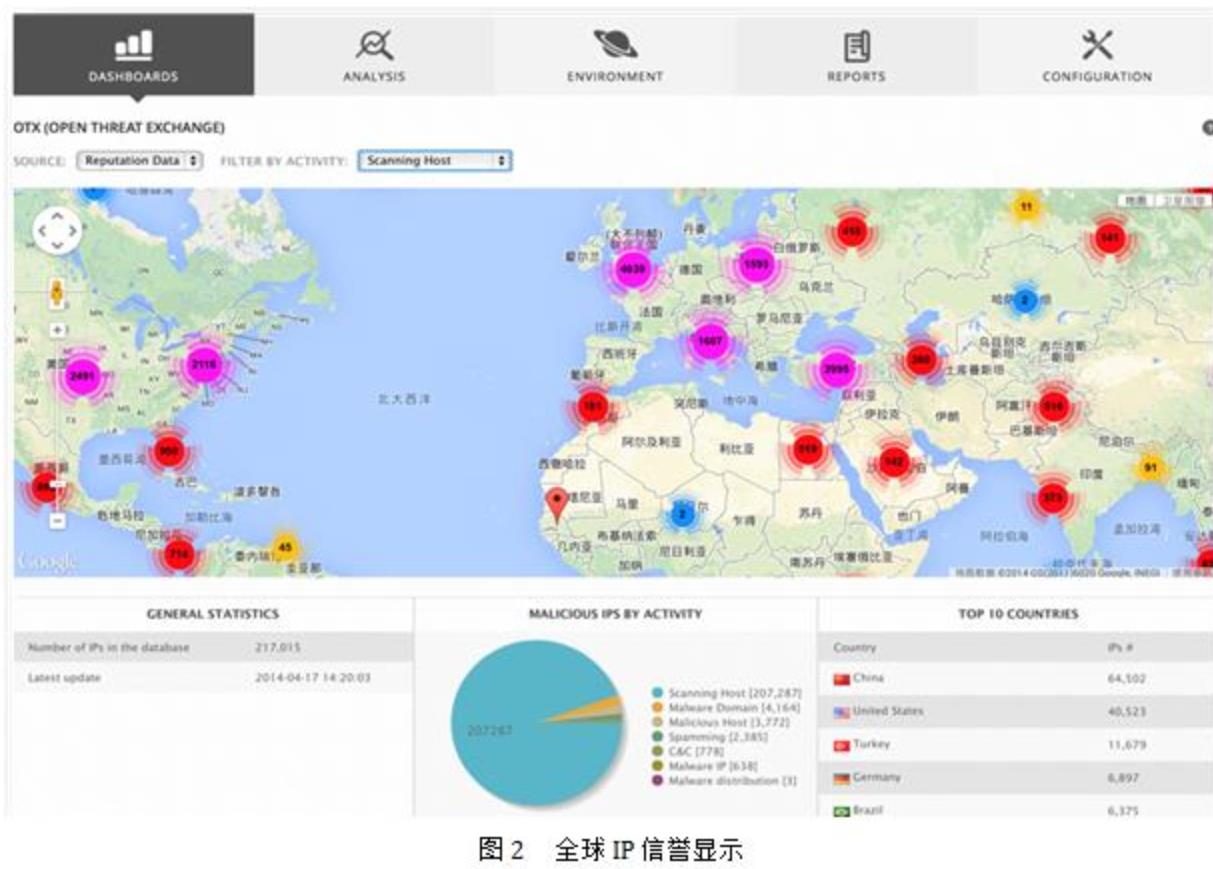Click the Malware Domain orange legend swatch
The image size is (1213, 869).
pyautogui.click(x=657, y=707)
